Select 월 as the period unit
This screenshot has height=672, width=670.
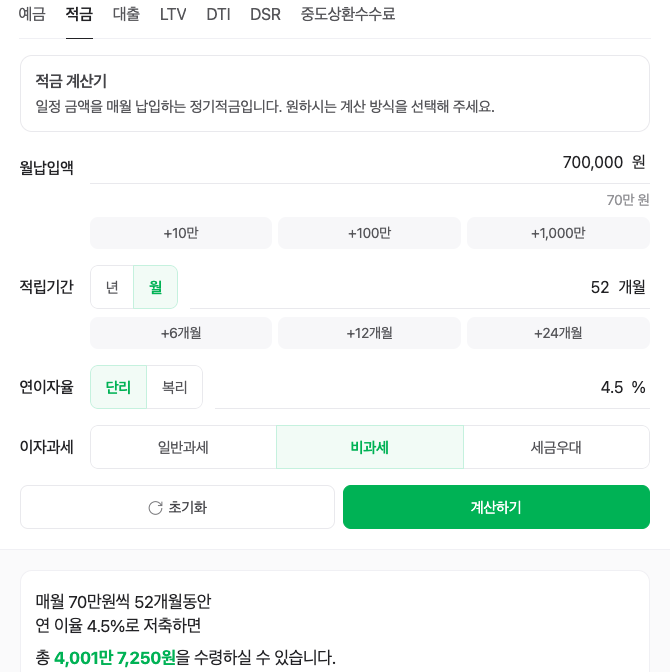tap(156, 287)
